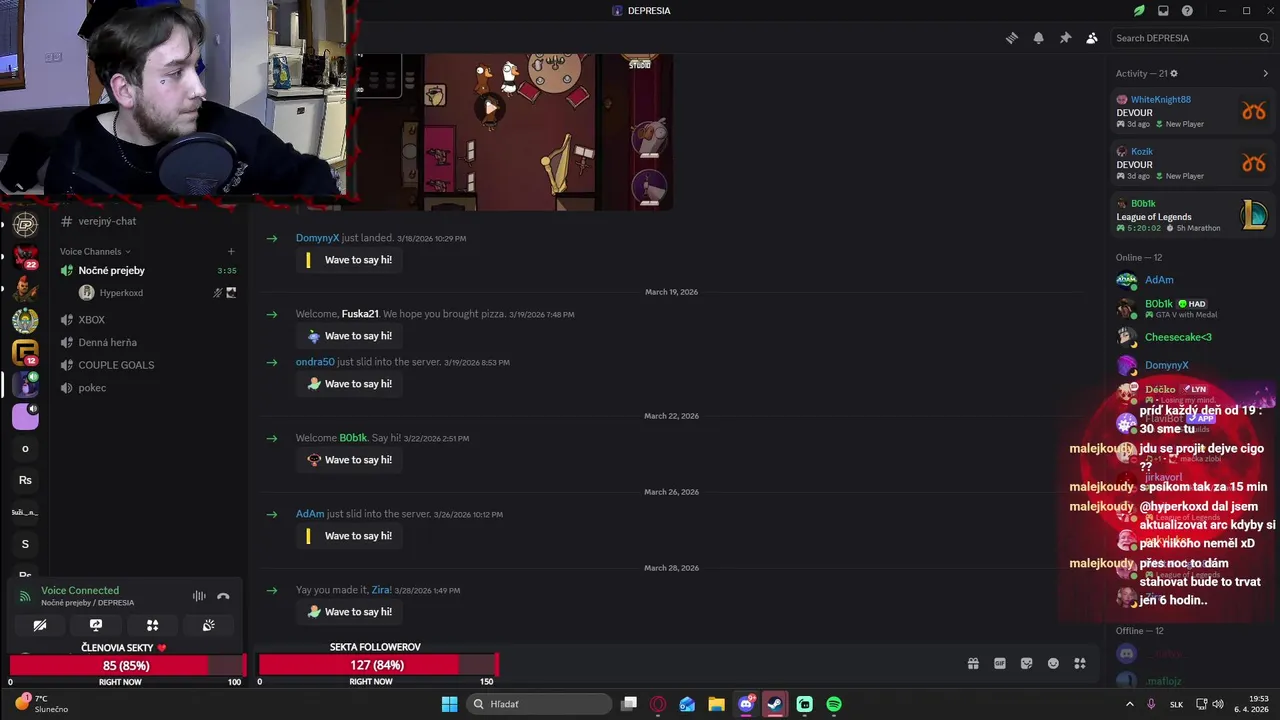1280x720 pixels.
Task: Open Kozik DEVOUR activity card
Action: tap(1192, 163)
